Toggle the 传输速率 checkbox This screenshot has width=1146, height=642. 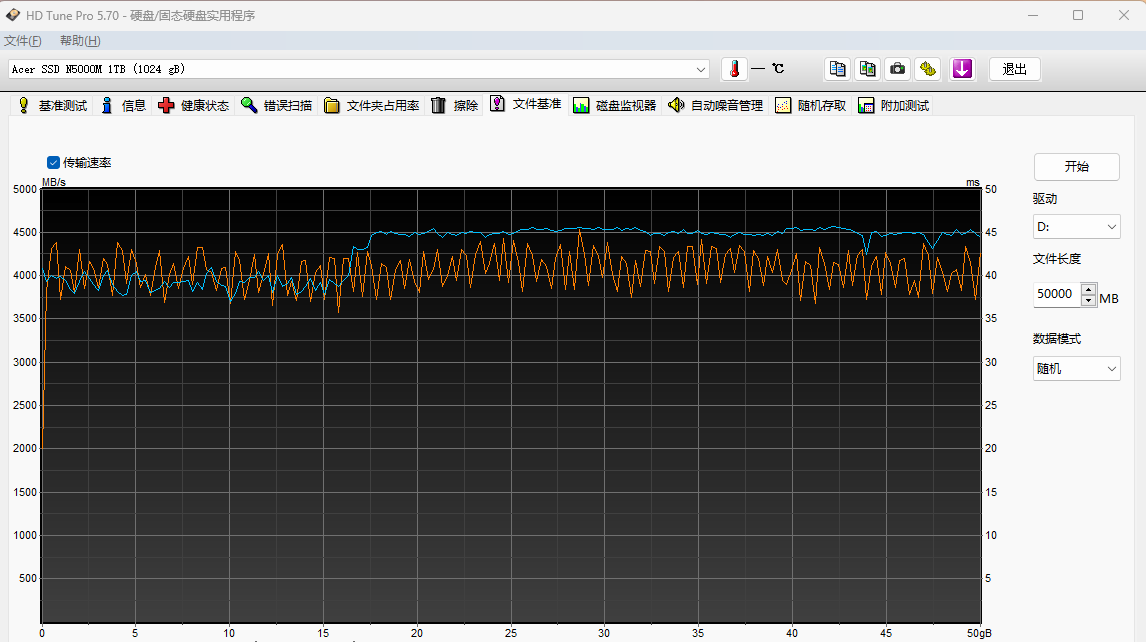pos(54,162)
